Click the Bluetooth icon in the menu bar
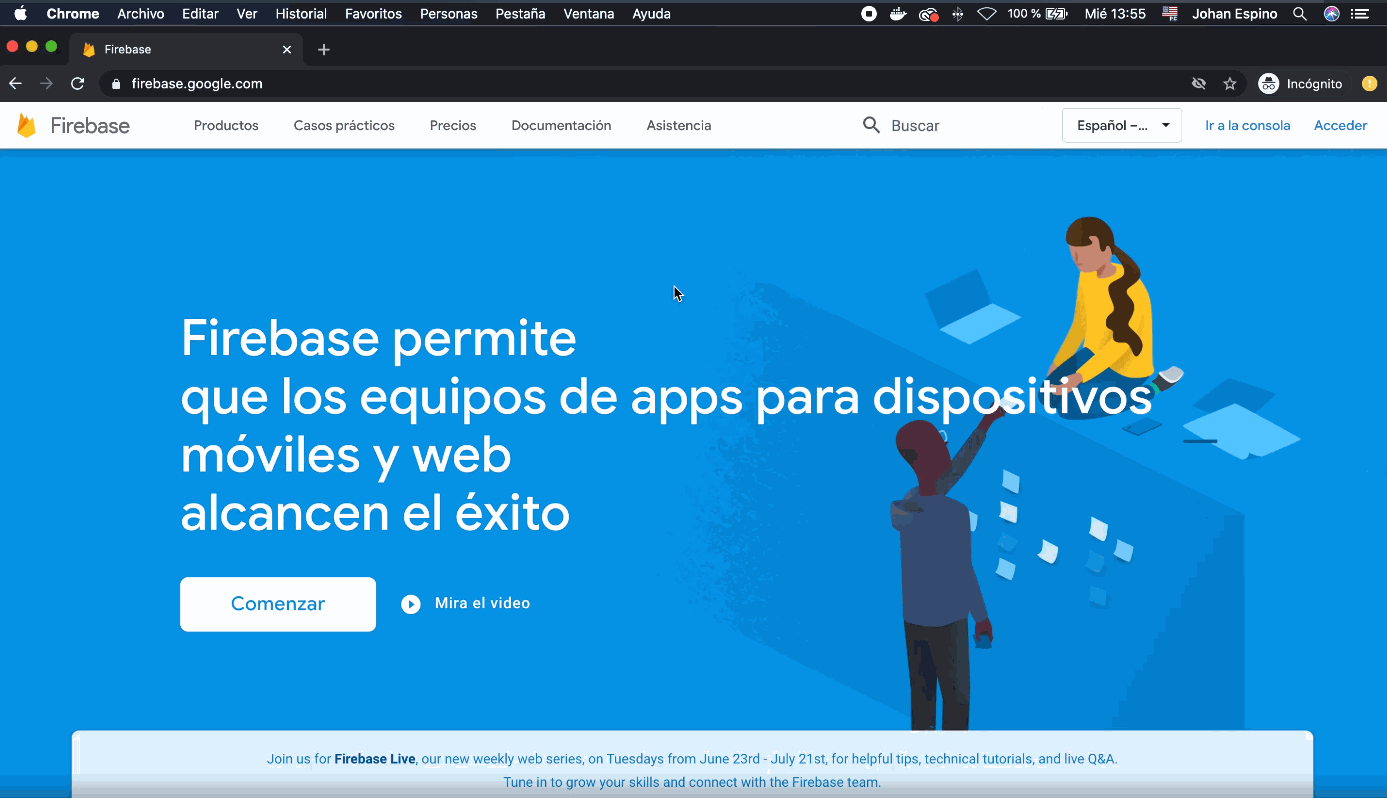The height and width of the screenshot is (798, 1387). [958, 13]
